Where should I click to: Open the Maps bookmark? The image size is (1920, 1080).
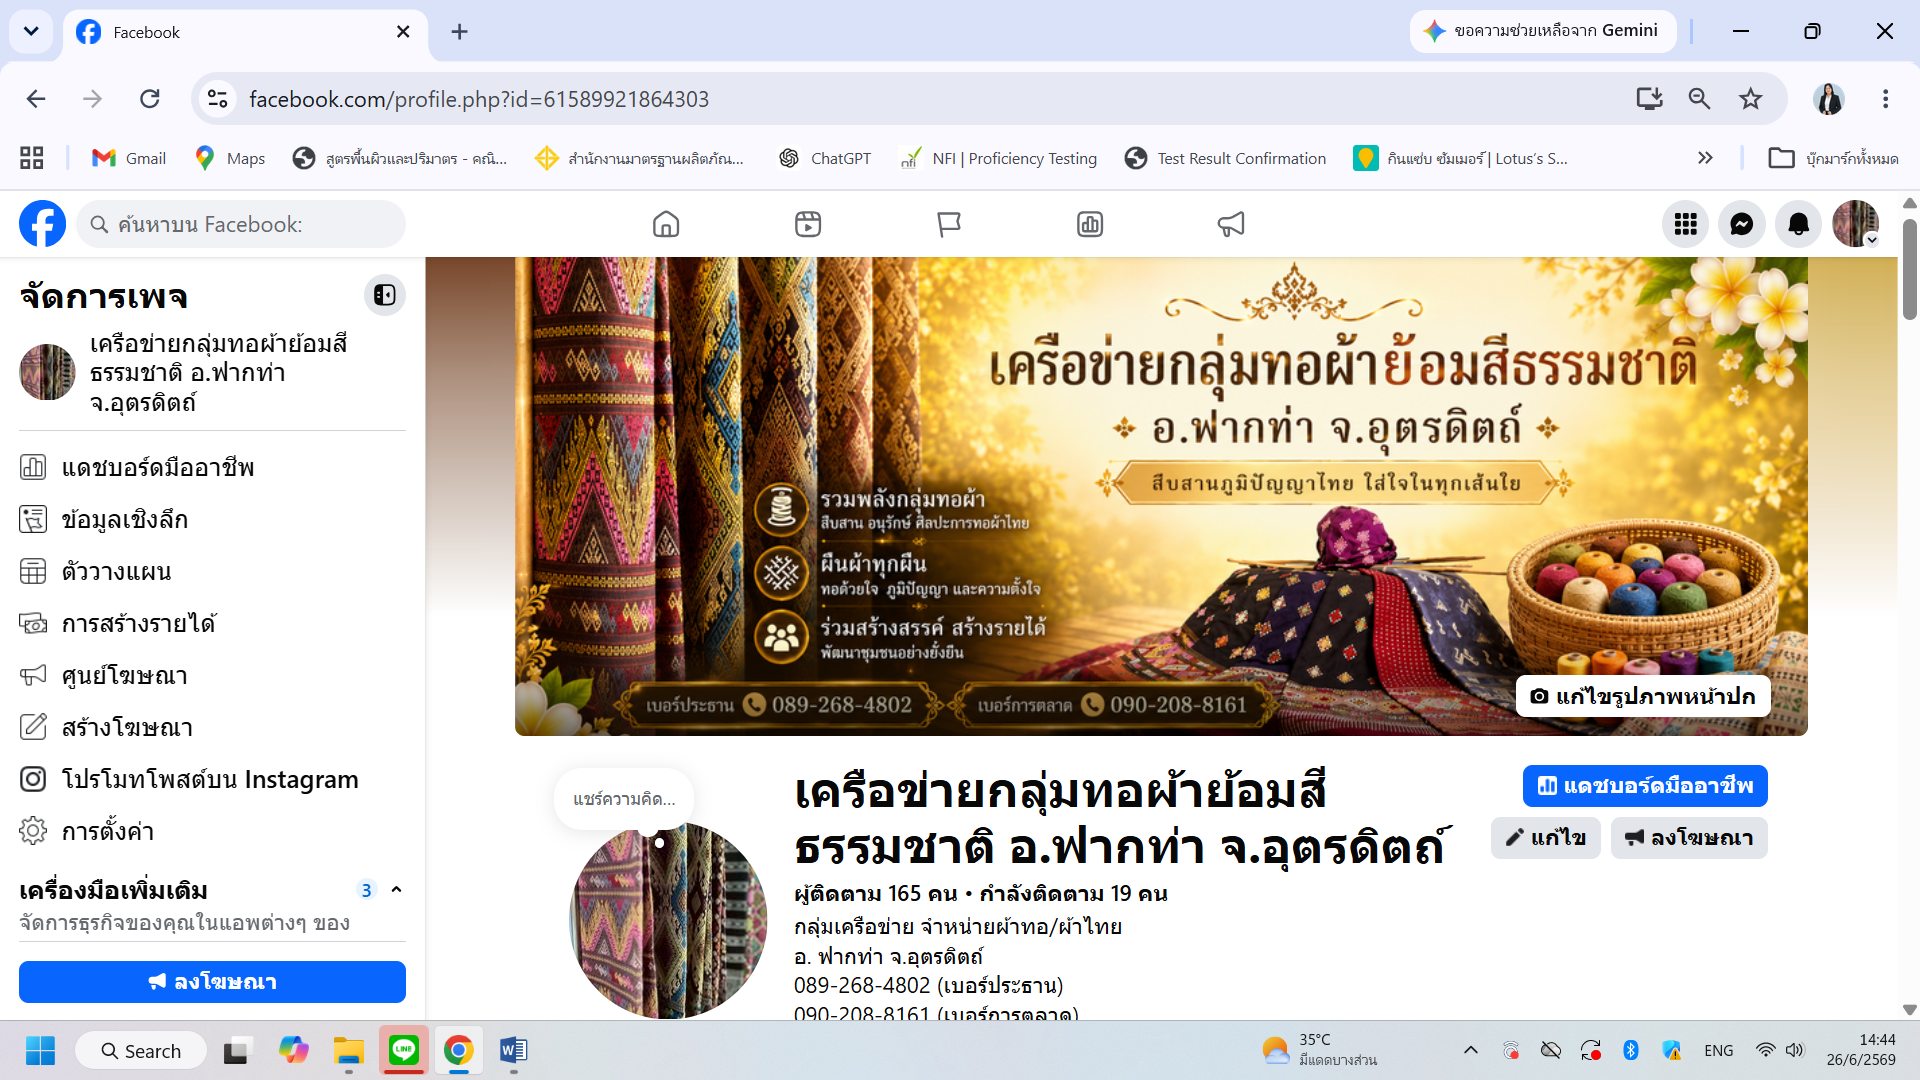pos(230,158)
